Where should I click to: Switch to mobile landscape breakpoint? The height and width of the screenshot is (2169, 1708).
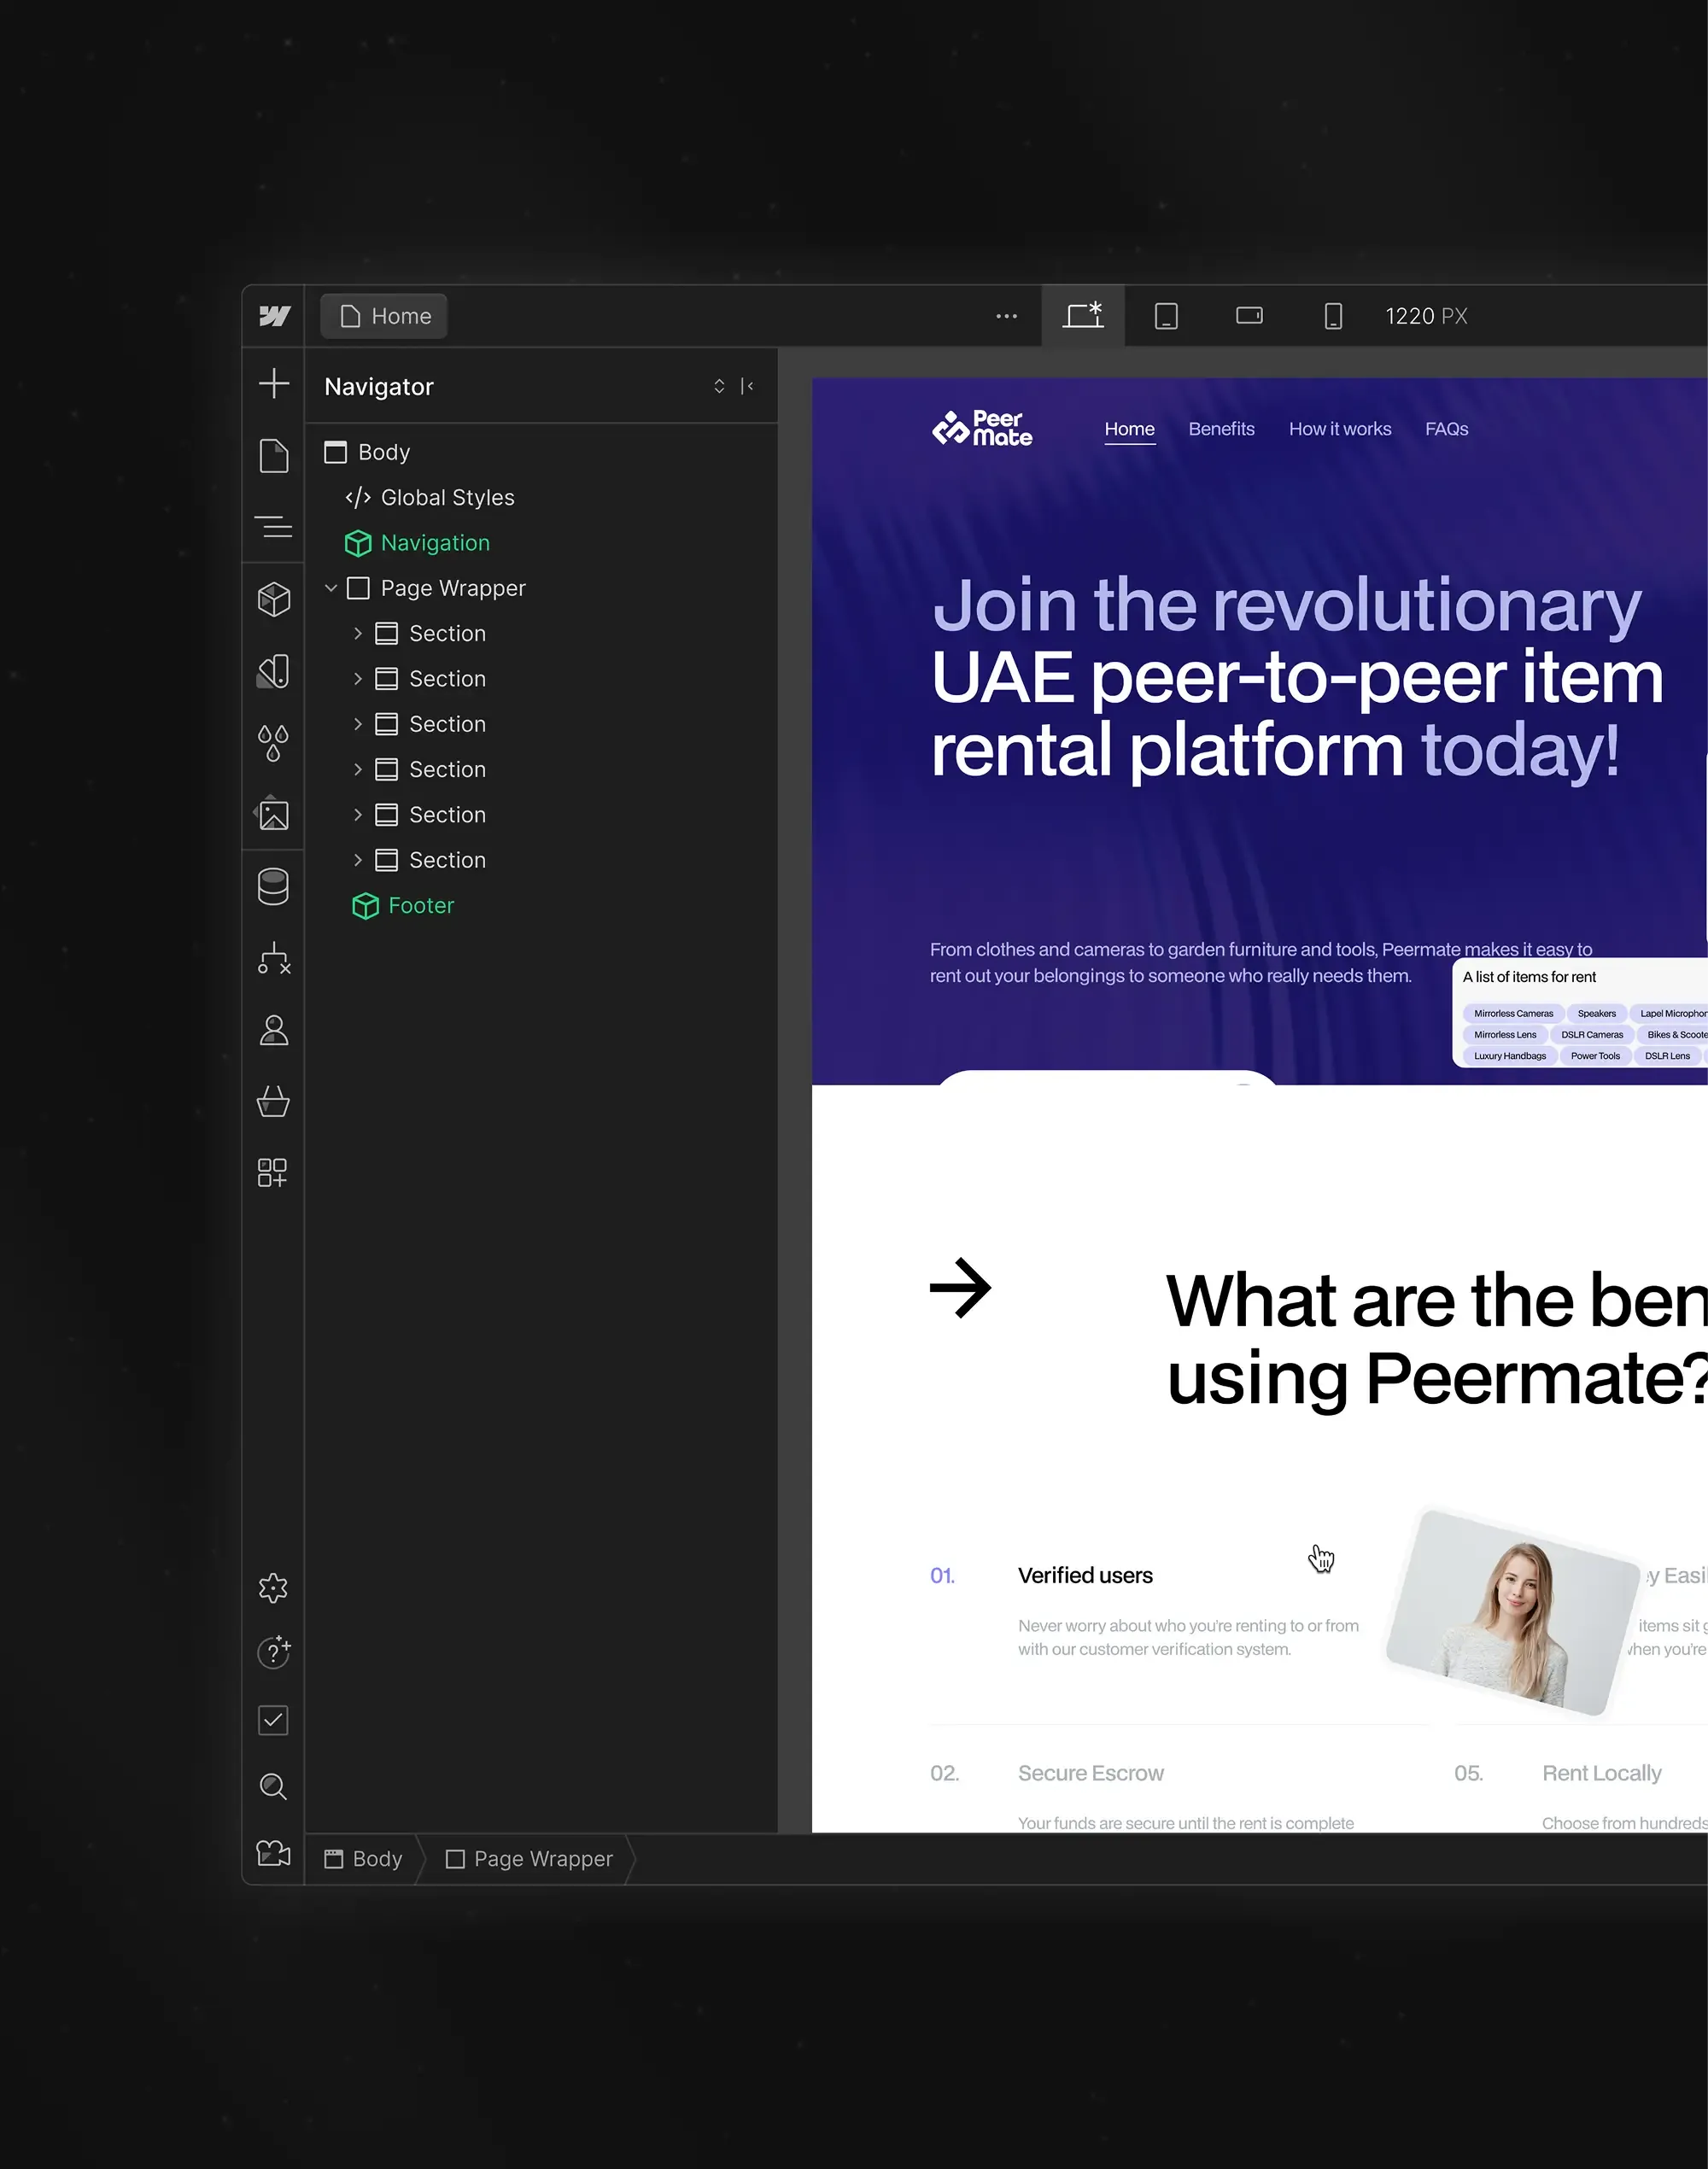pyautogui.click(x=1249, y=316)
